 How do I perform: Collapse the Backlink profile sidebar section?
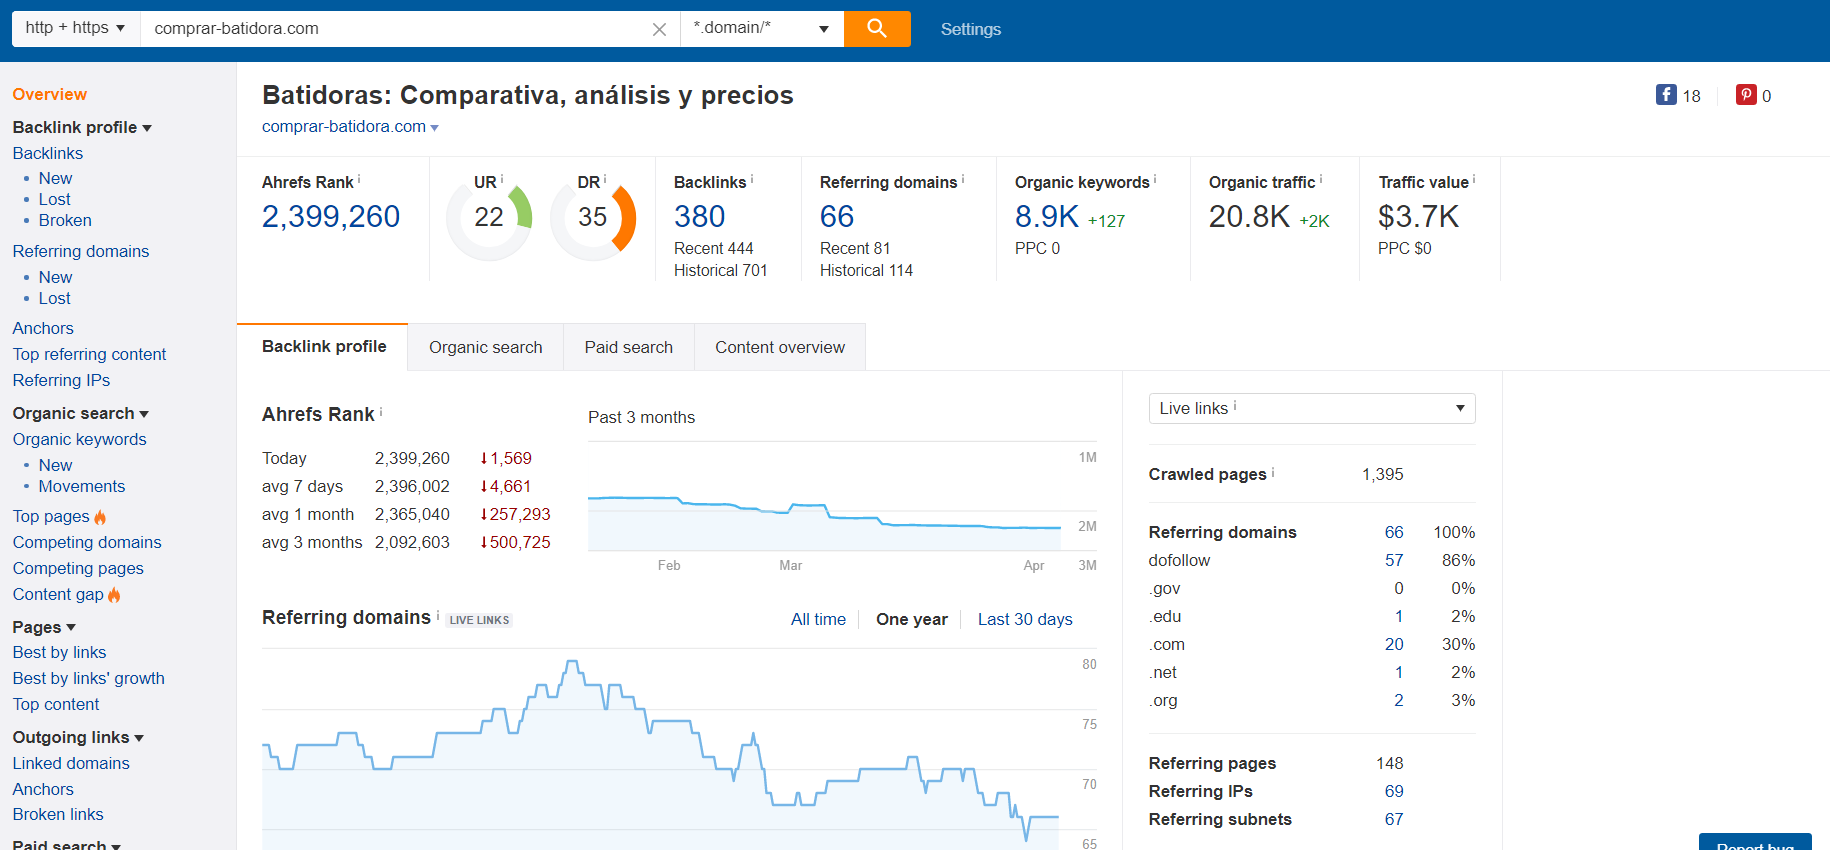coord(82,127)
